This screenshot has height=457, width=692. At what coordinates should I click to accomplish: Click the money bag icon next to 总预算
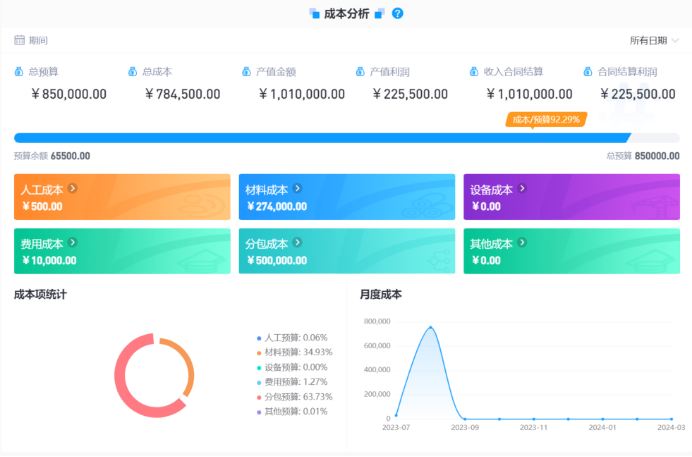pyautogui.click(x=19, y=71)
